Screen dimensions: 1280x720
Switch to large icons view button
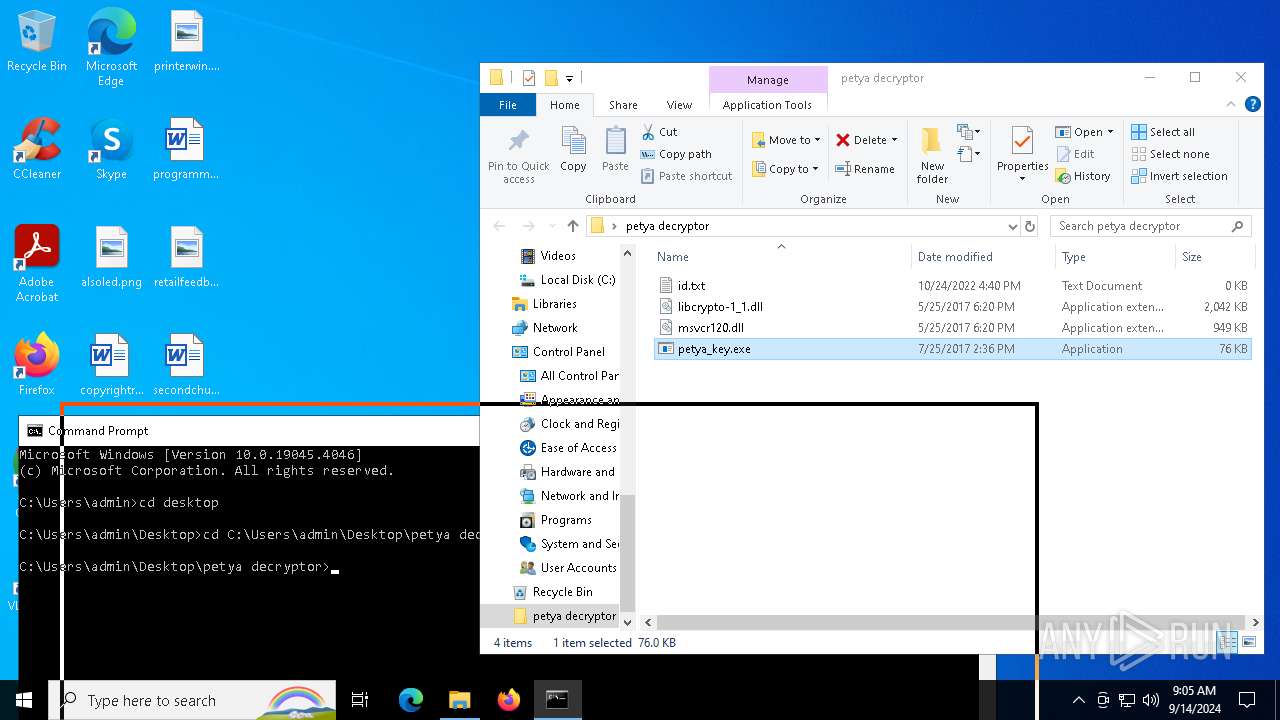(x=1248, y=642)
